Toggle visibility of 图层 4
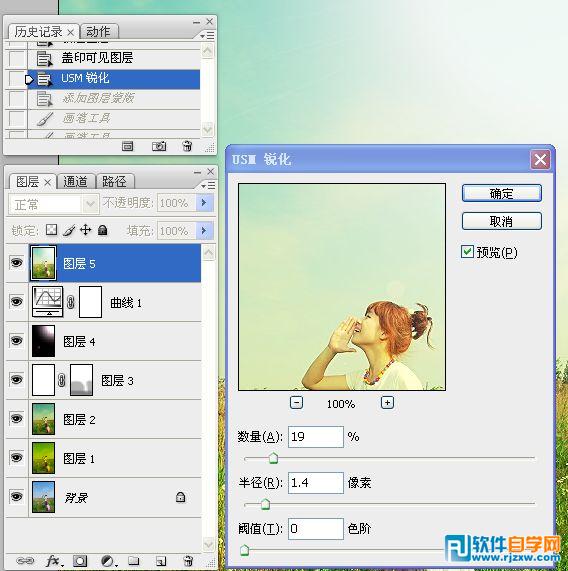The height and width of the screenshot is (571, 568). click(x=16, y=340)
